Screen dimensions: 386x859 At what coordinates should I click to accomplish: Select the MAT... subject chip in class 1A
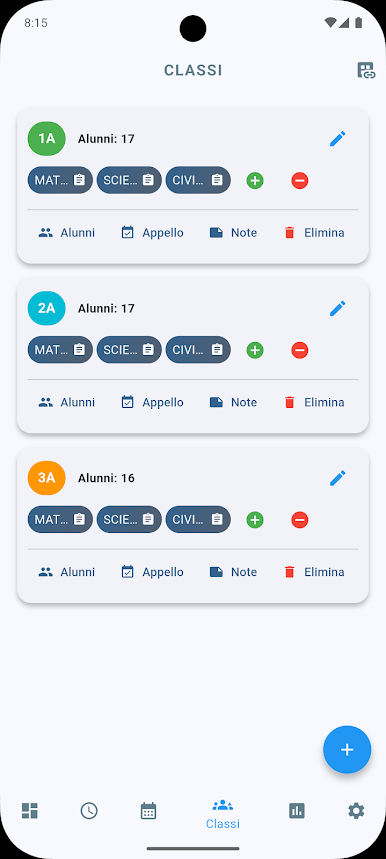click(60, 180)
